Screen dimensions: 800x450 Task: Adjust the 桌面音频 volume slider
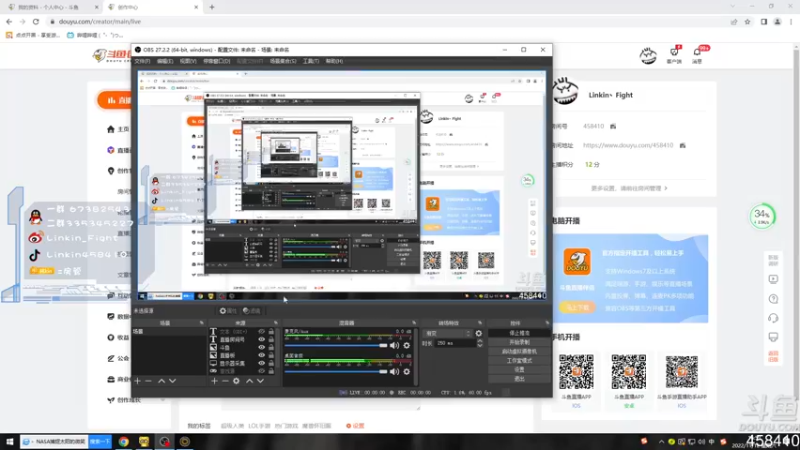coord(336,371)
